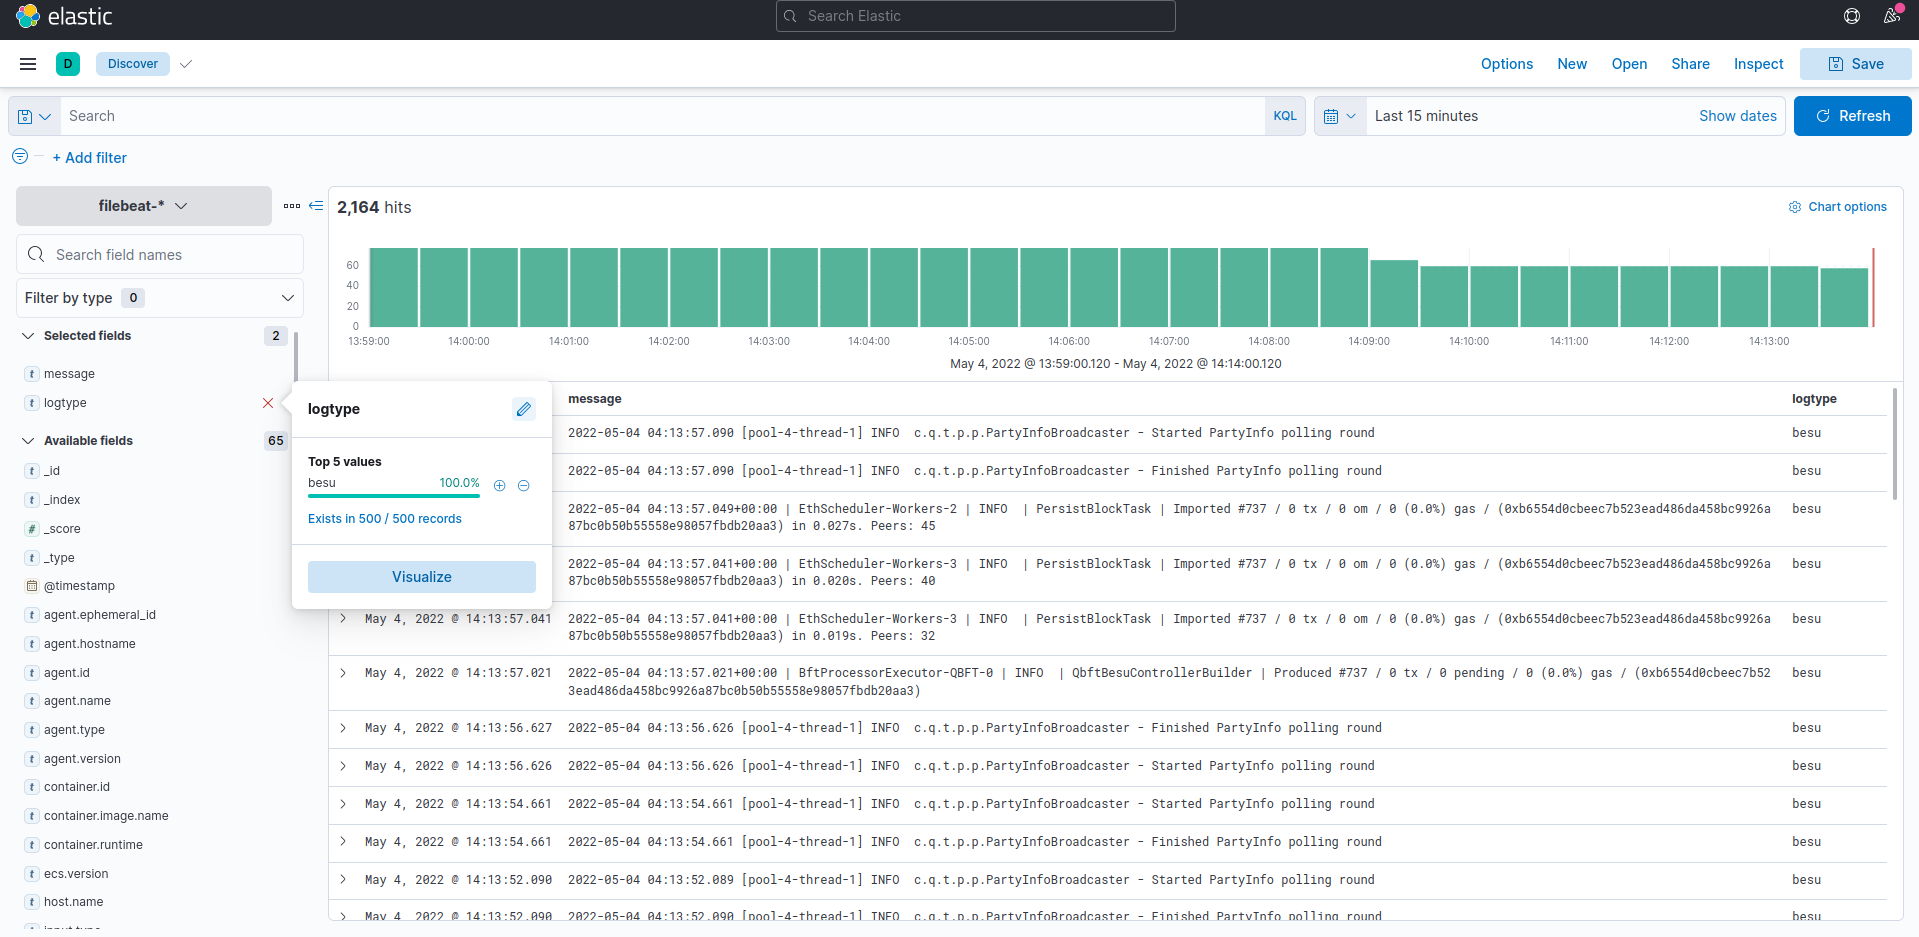
Task: Click the Visualize button
Action: [x=421, y=577]
